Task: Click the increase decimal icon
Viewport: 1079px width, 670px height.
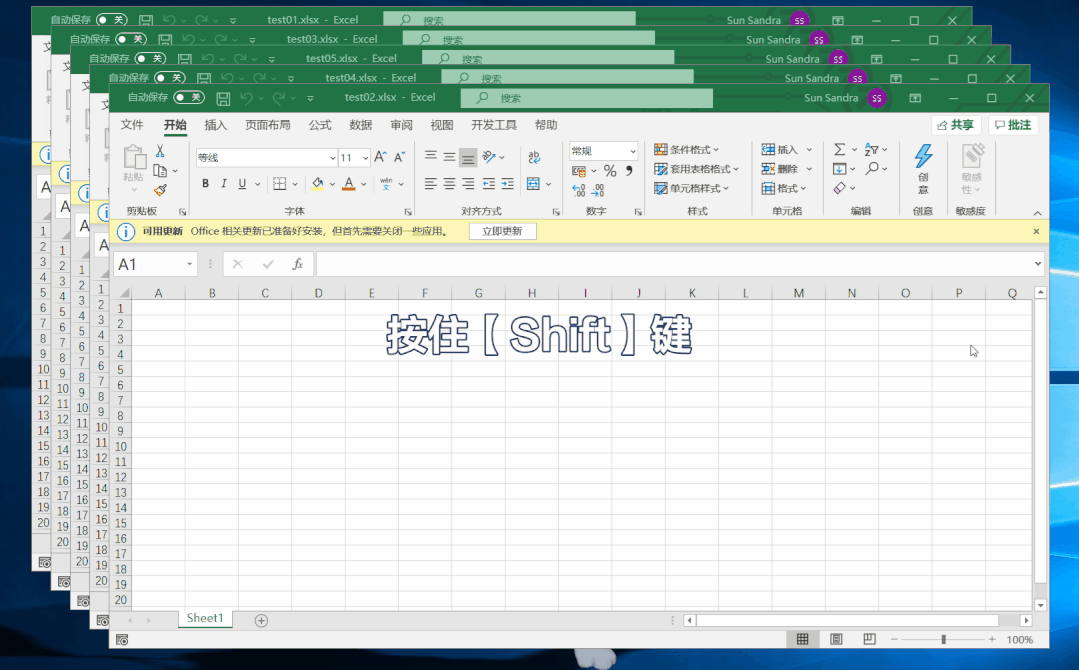Action: tap(579, 190)
